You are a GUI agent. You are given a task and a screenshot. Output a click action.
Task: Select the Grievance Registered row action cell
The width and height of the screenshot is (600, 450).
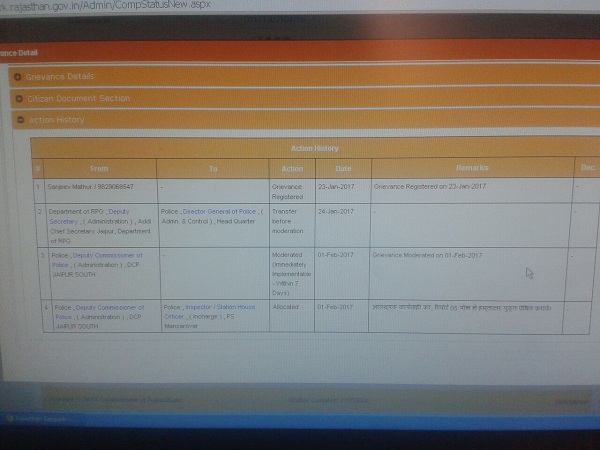291,191
